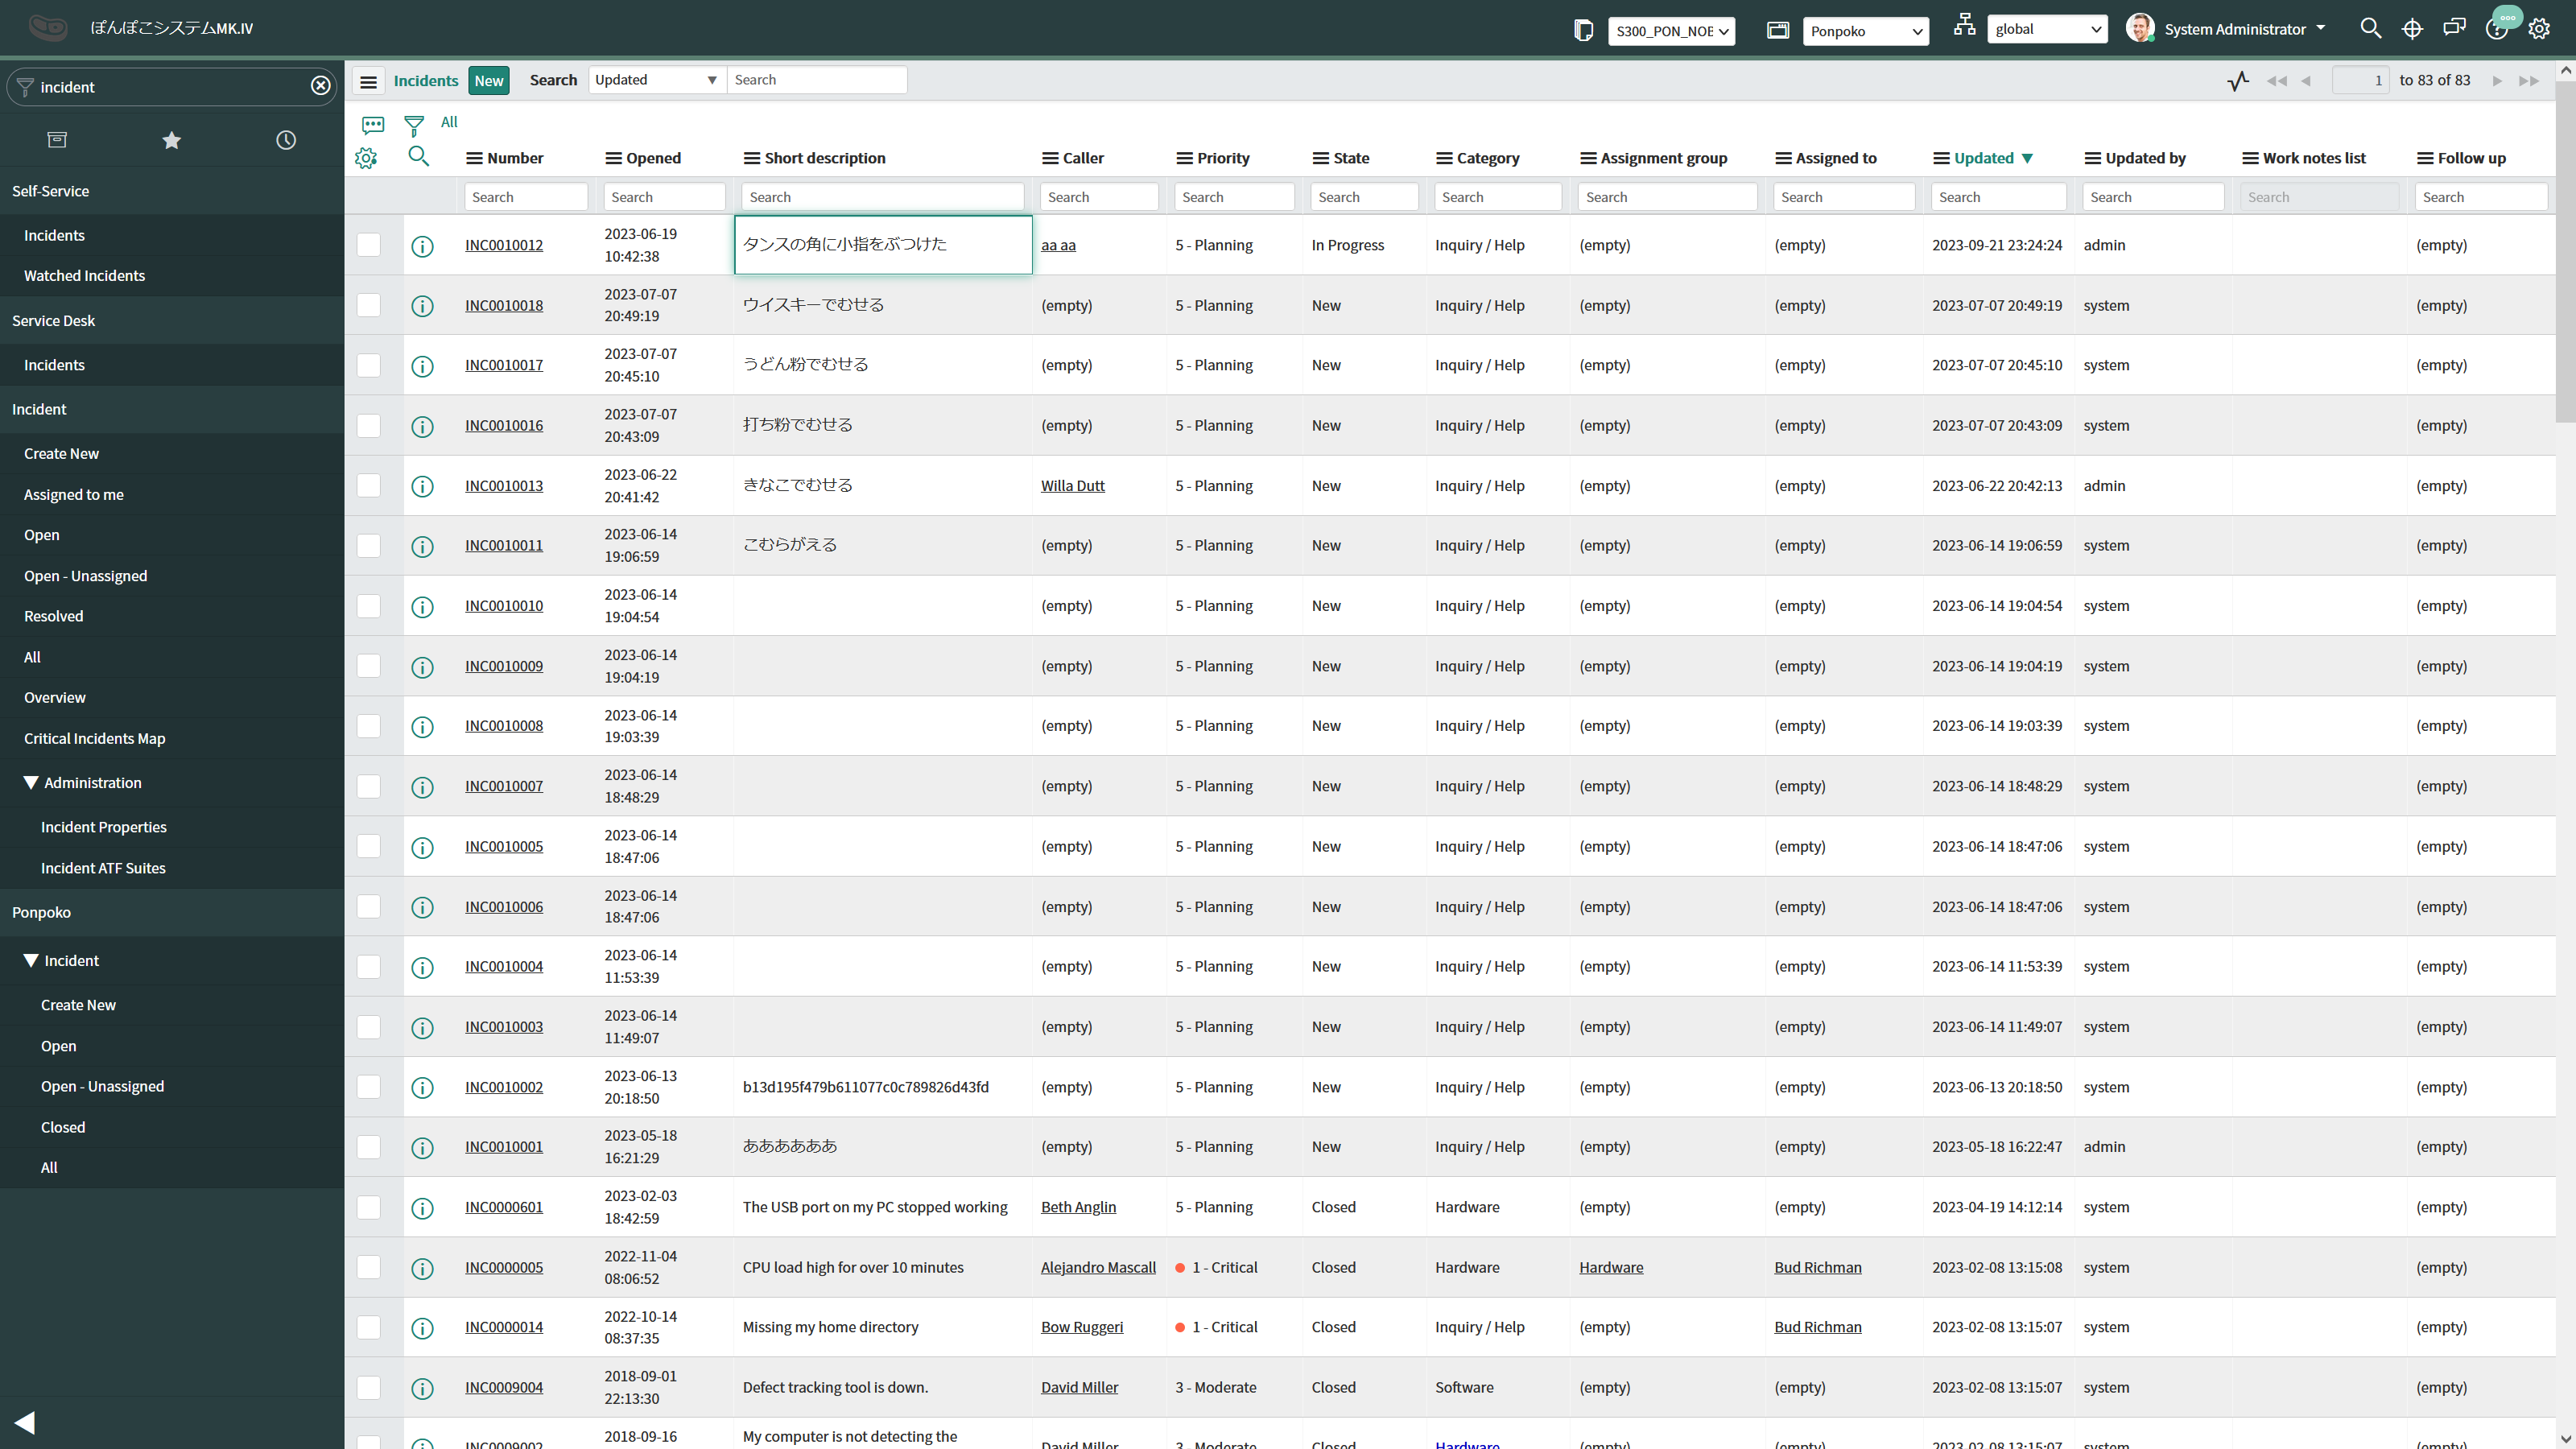Open incident INC0010017 link

coord(504,366)
